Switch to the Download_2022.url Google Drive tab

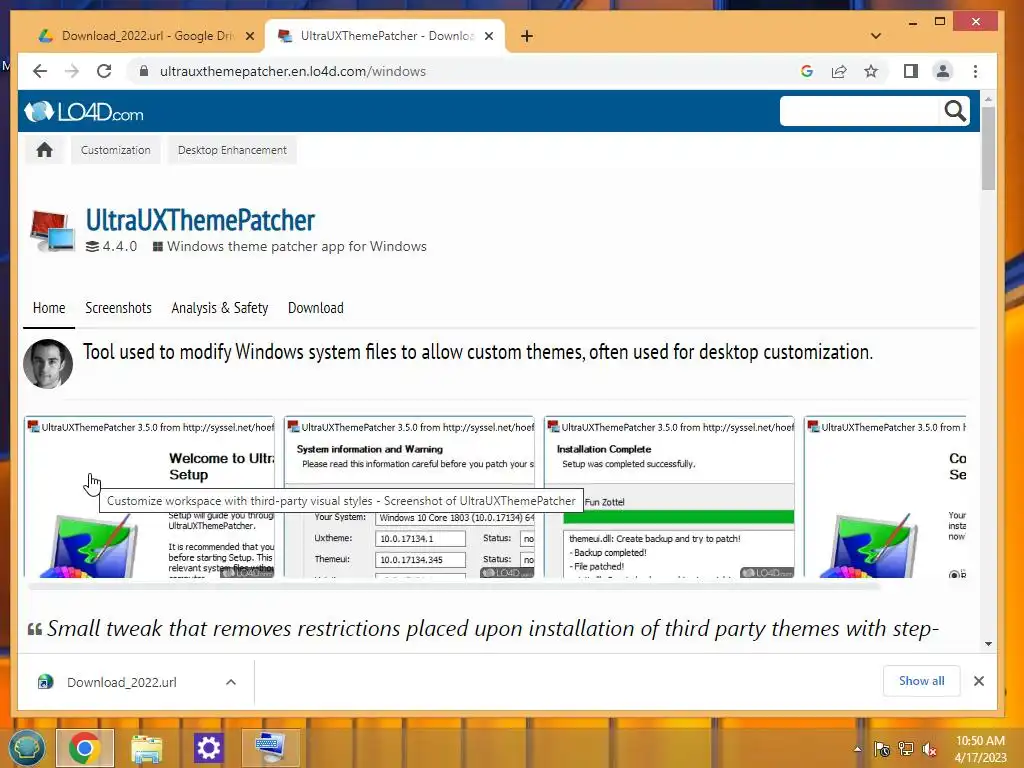coord(137,36)
